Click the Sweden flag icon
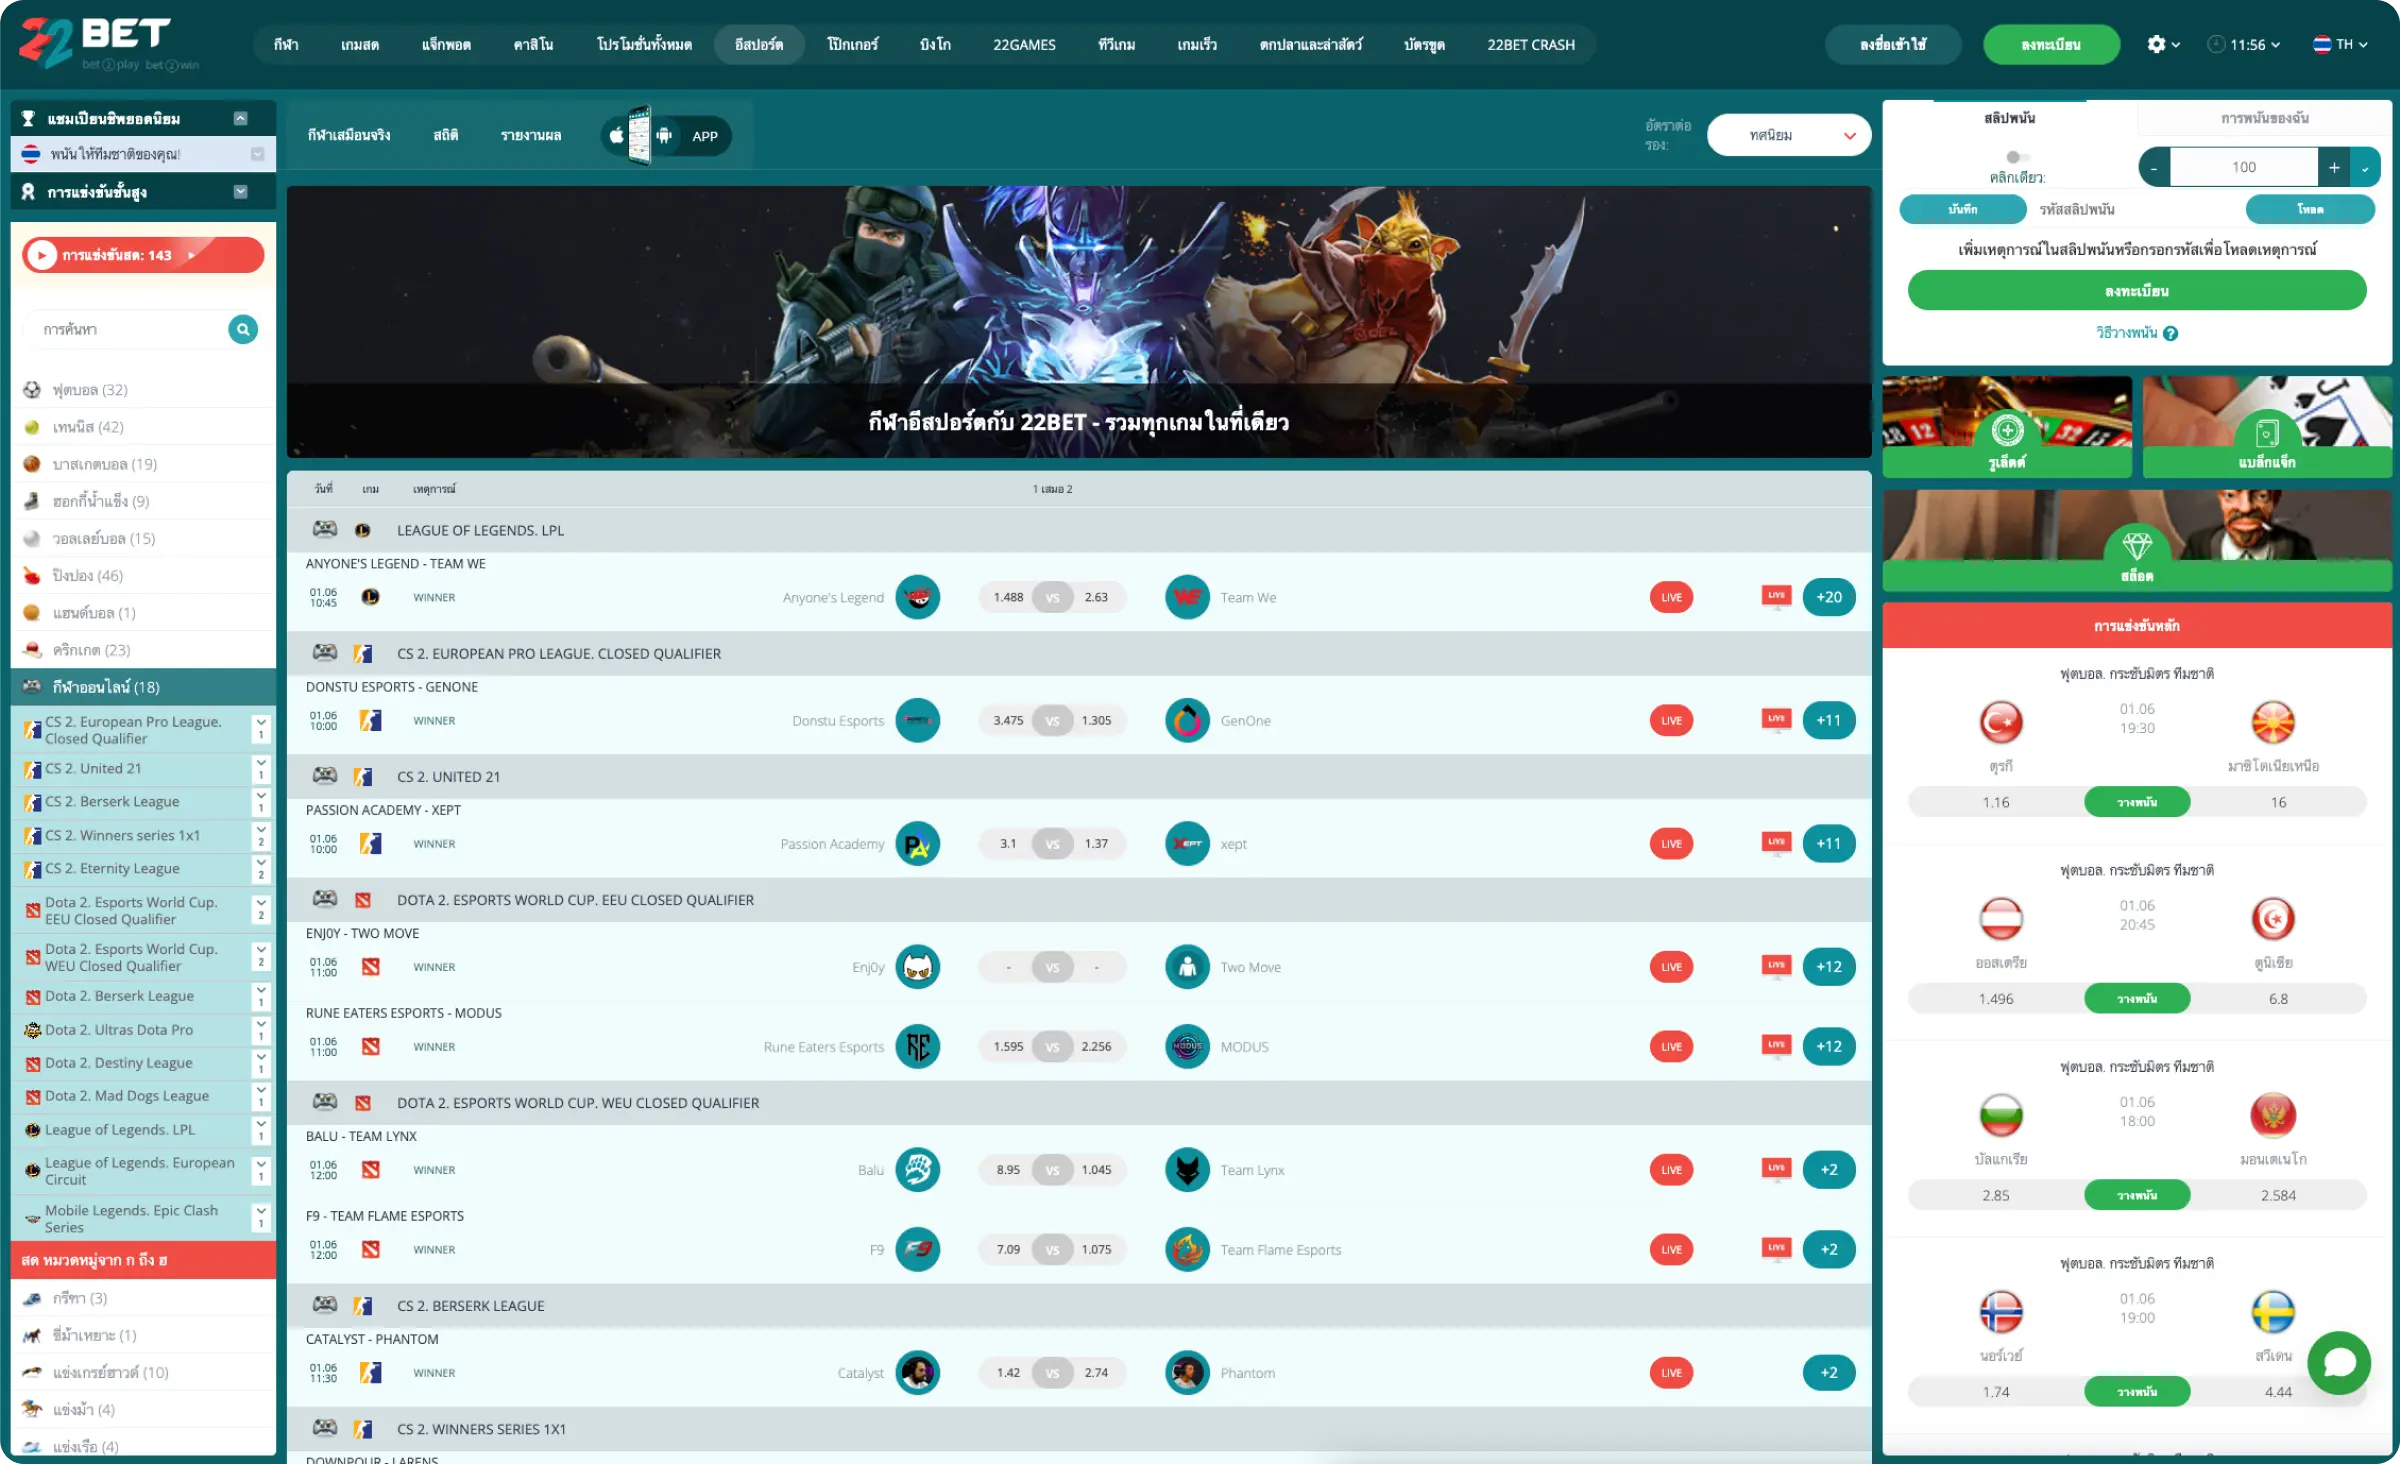The height and width of the screenshot is (1464, 2400). [2272, 1312]
